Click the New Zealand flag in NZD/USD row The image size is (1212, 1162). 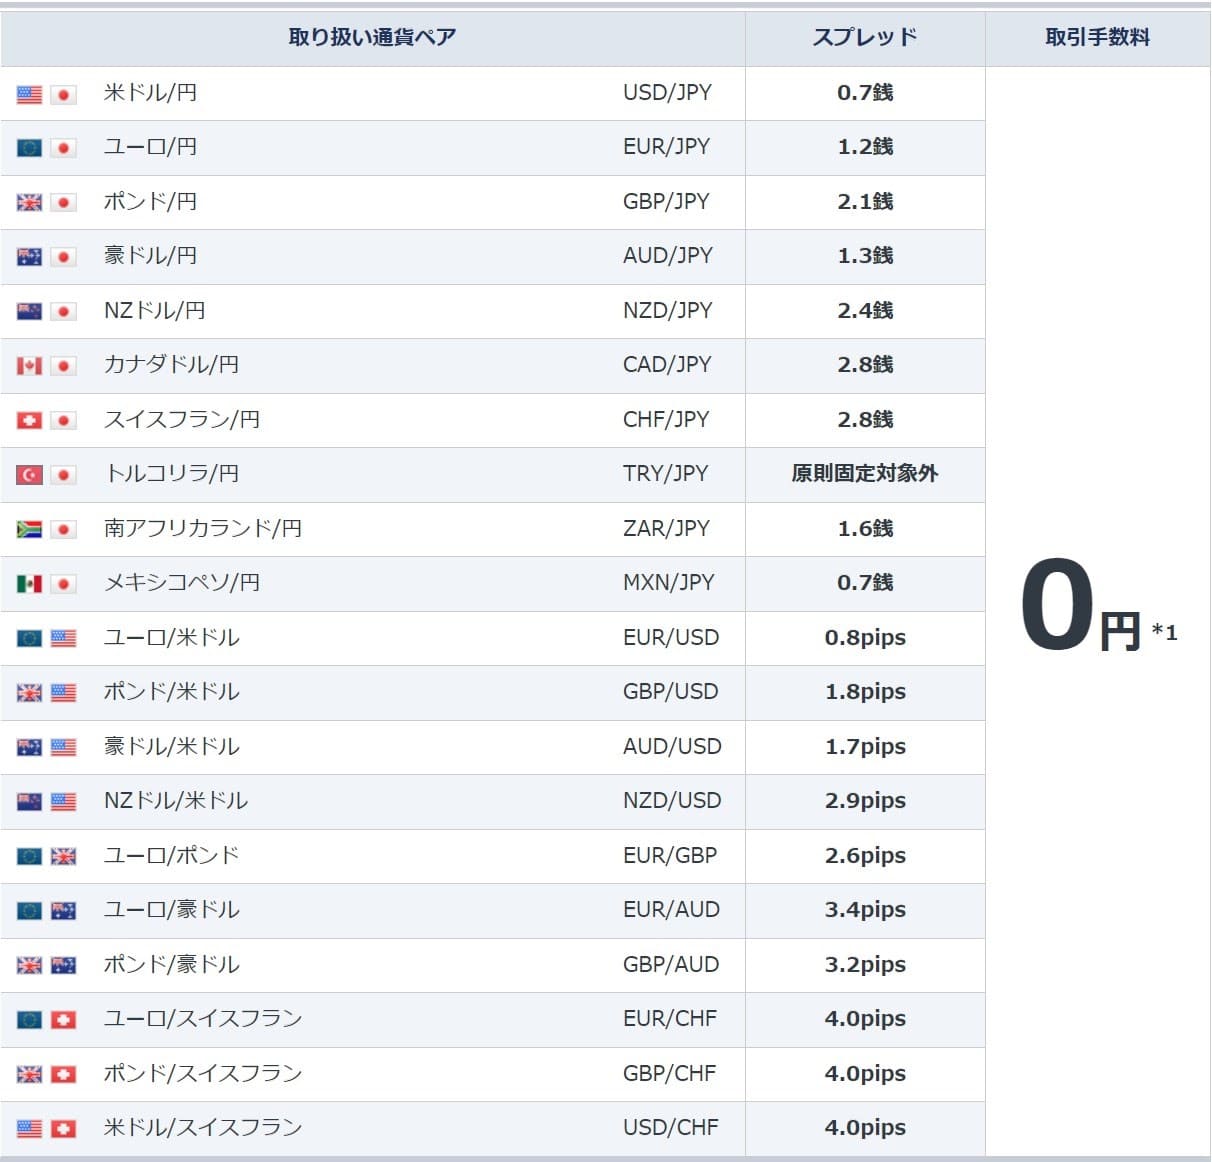pos(30,801)
